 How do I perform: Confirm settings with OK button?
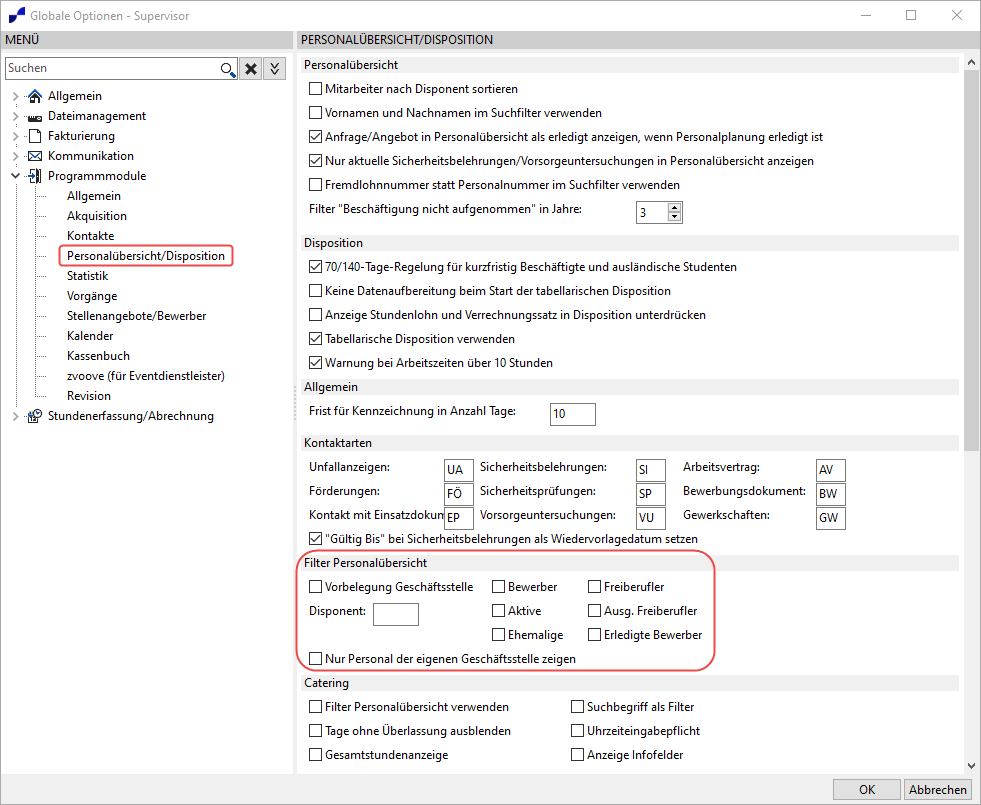pos(867,789)
